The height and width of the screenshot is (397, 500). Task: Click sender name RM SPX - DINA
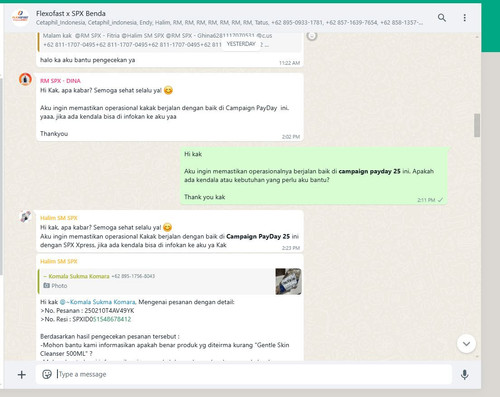click(60, 81)
